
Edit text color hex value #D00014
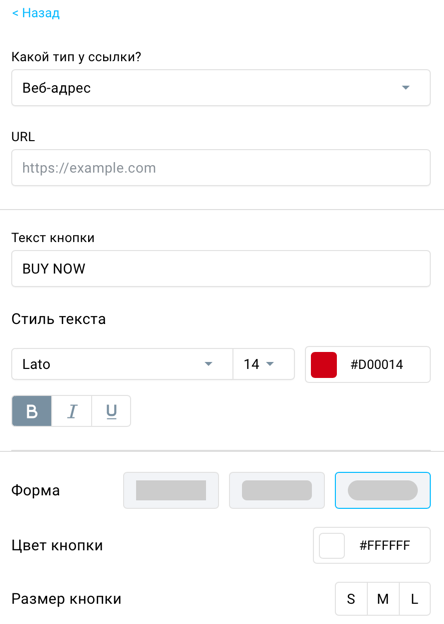pyautogui.click(x=377, y=365)
